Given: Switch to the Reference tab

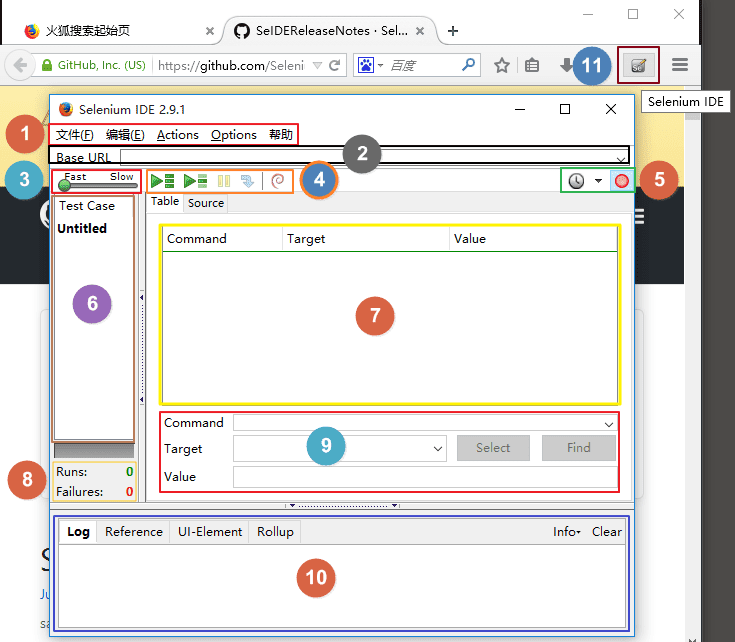Looking at the screenshot, I should tap(134, 532).
